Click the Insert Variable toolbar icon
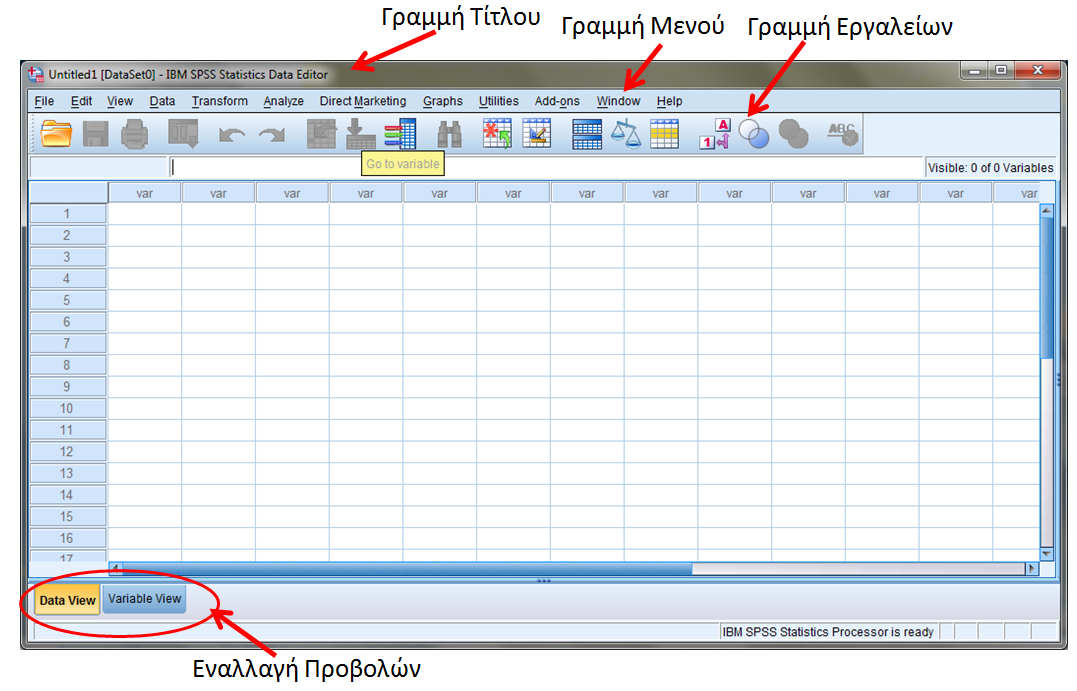 pos(536,133)
